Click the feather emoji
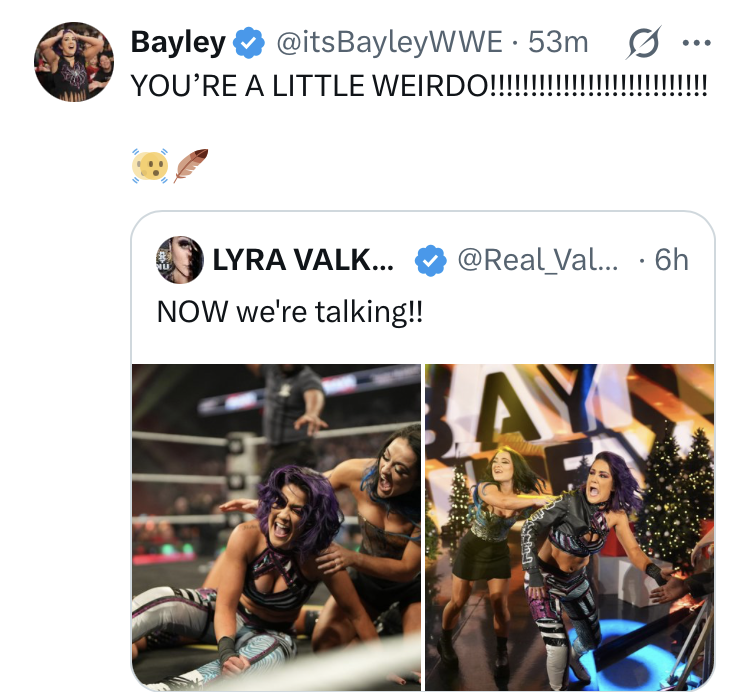Viewport: 750px width, 692px height. [x=190, y=165]
